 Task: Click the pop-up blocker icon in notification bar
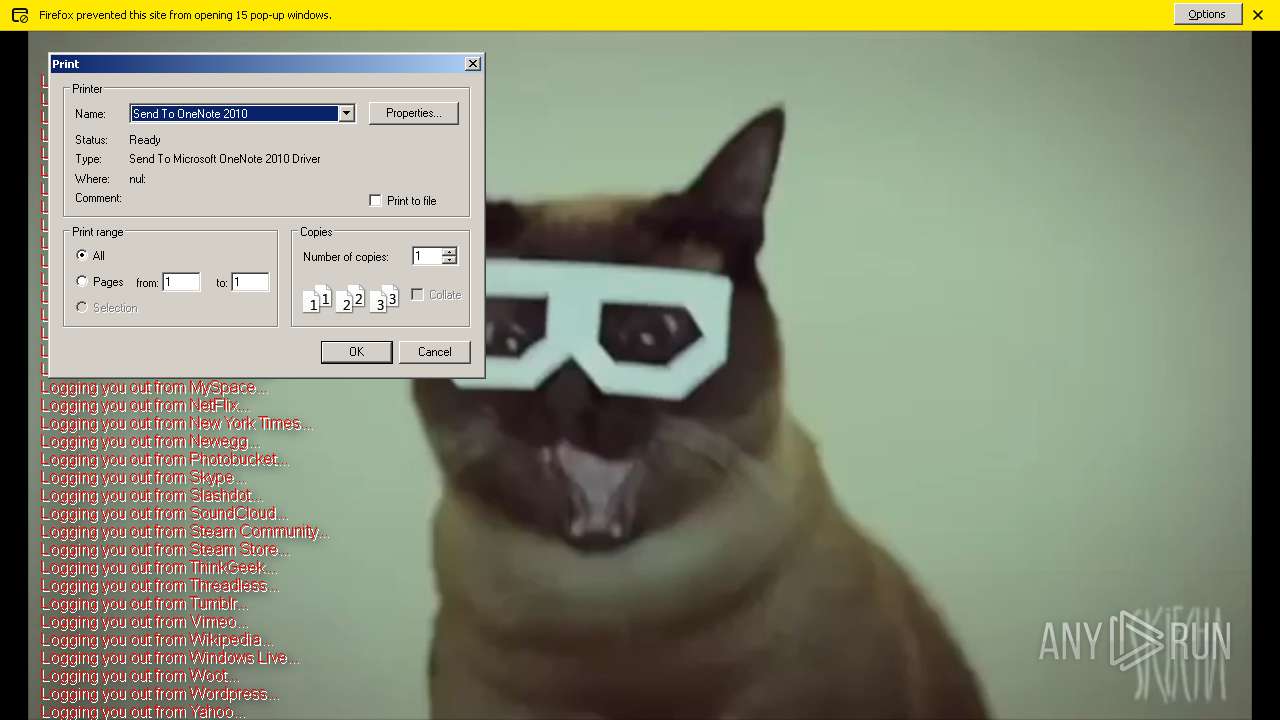[x=19, y=15]
